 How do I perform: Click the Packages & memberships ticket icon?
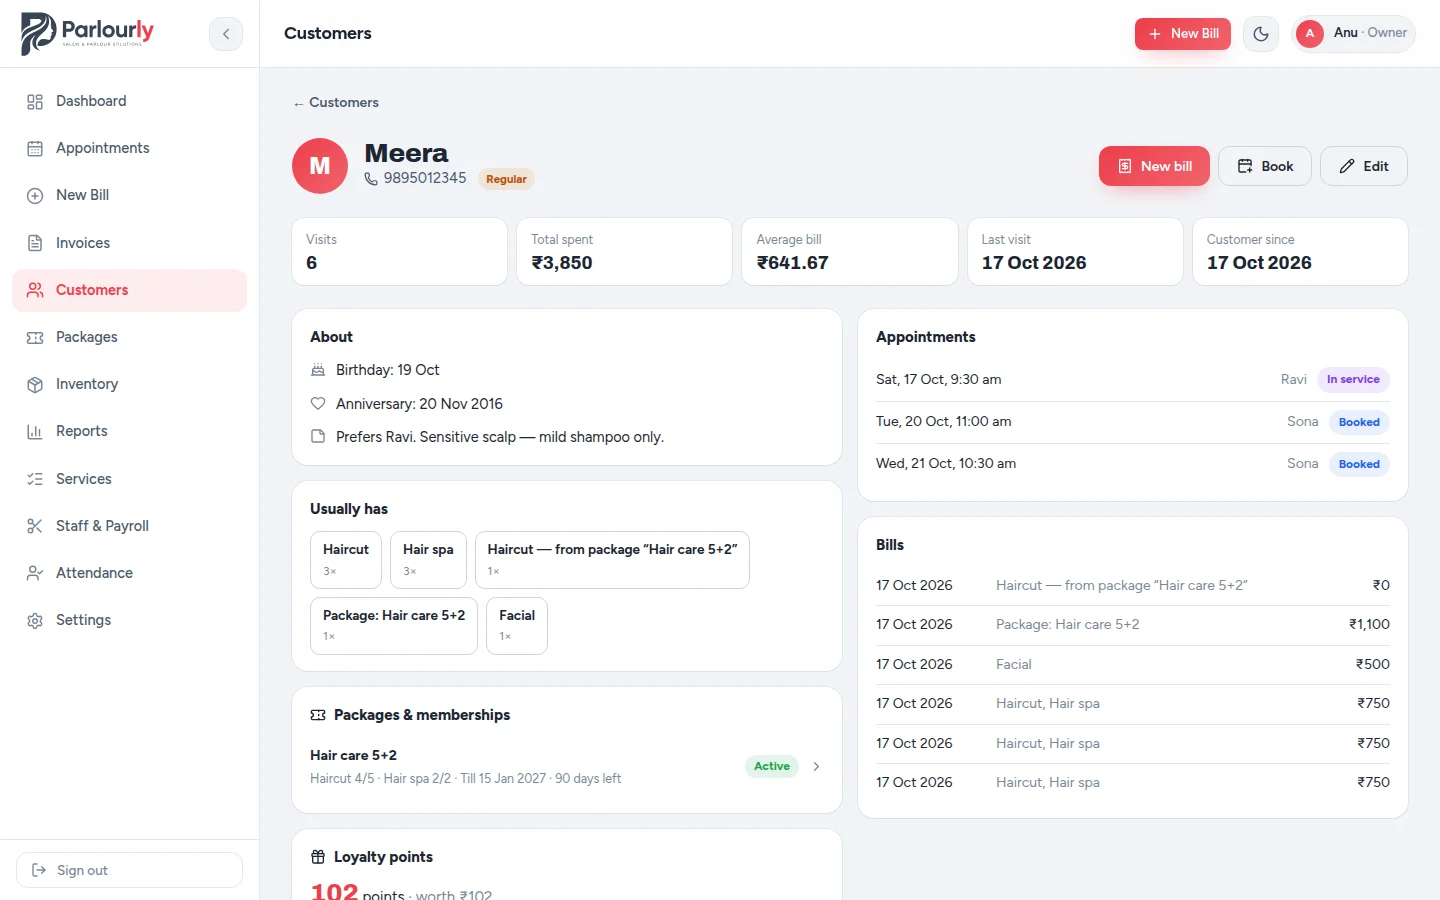pos(318,715)
